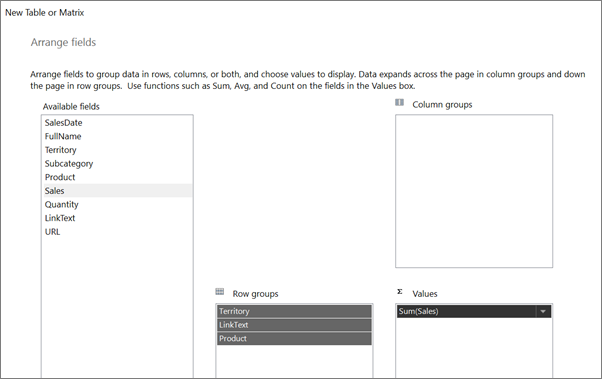Open the Sum(Sales) aggregate dropdown arrow
Screen dimensions: 602x379
(x=543, y=311)
